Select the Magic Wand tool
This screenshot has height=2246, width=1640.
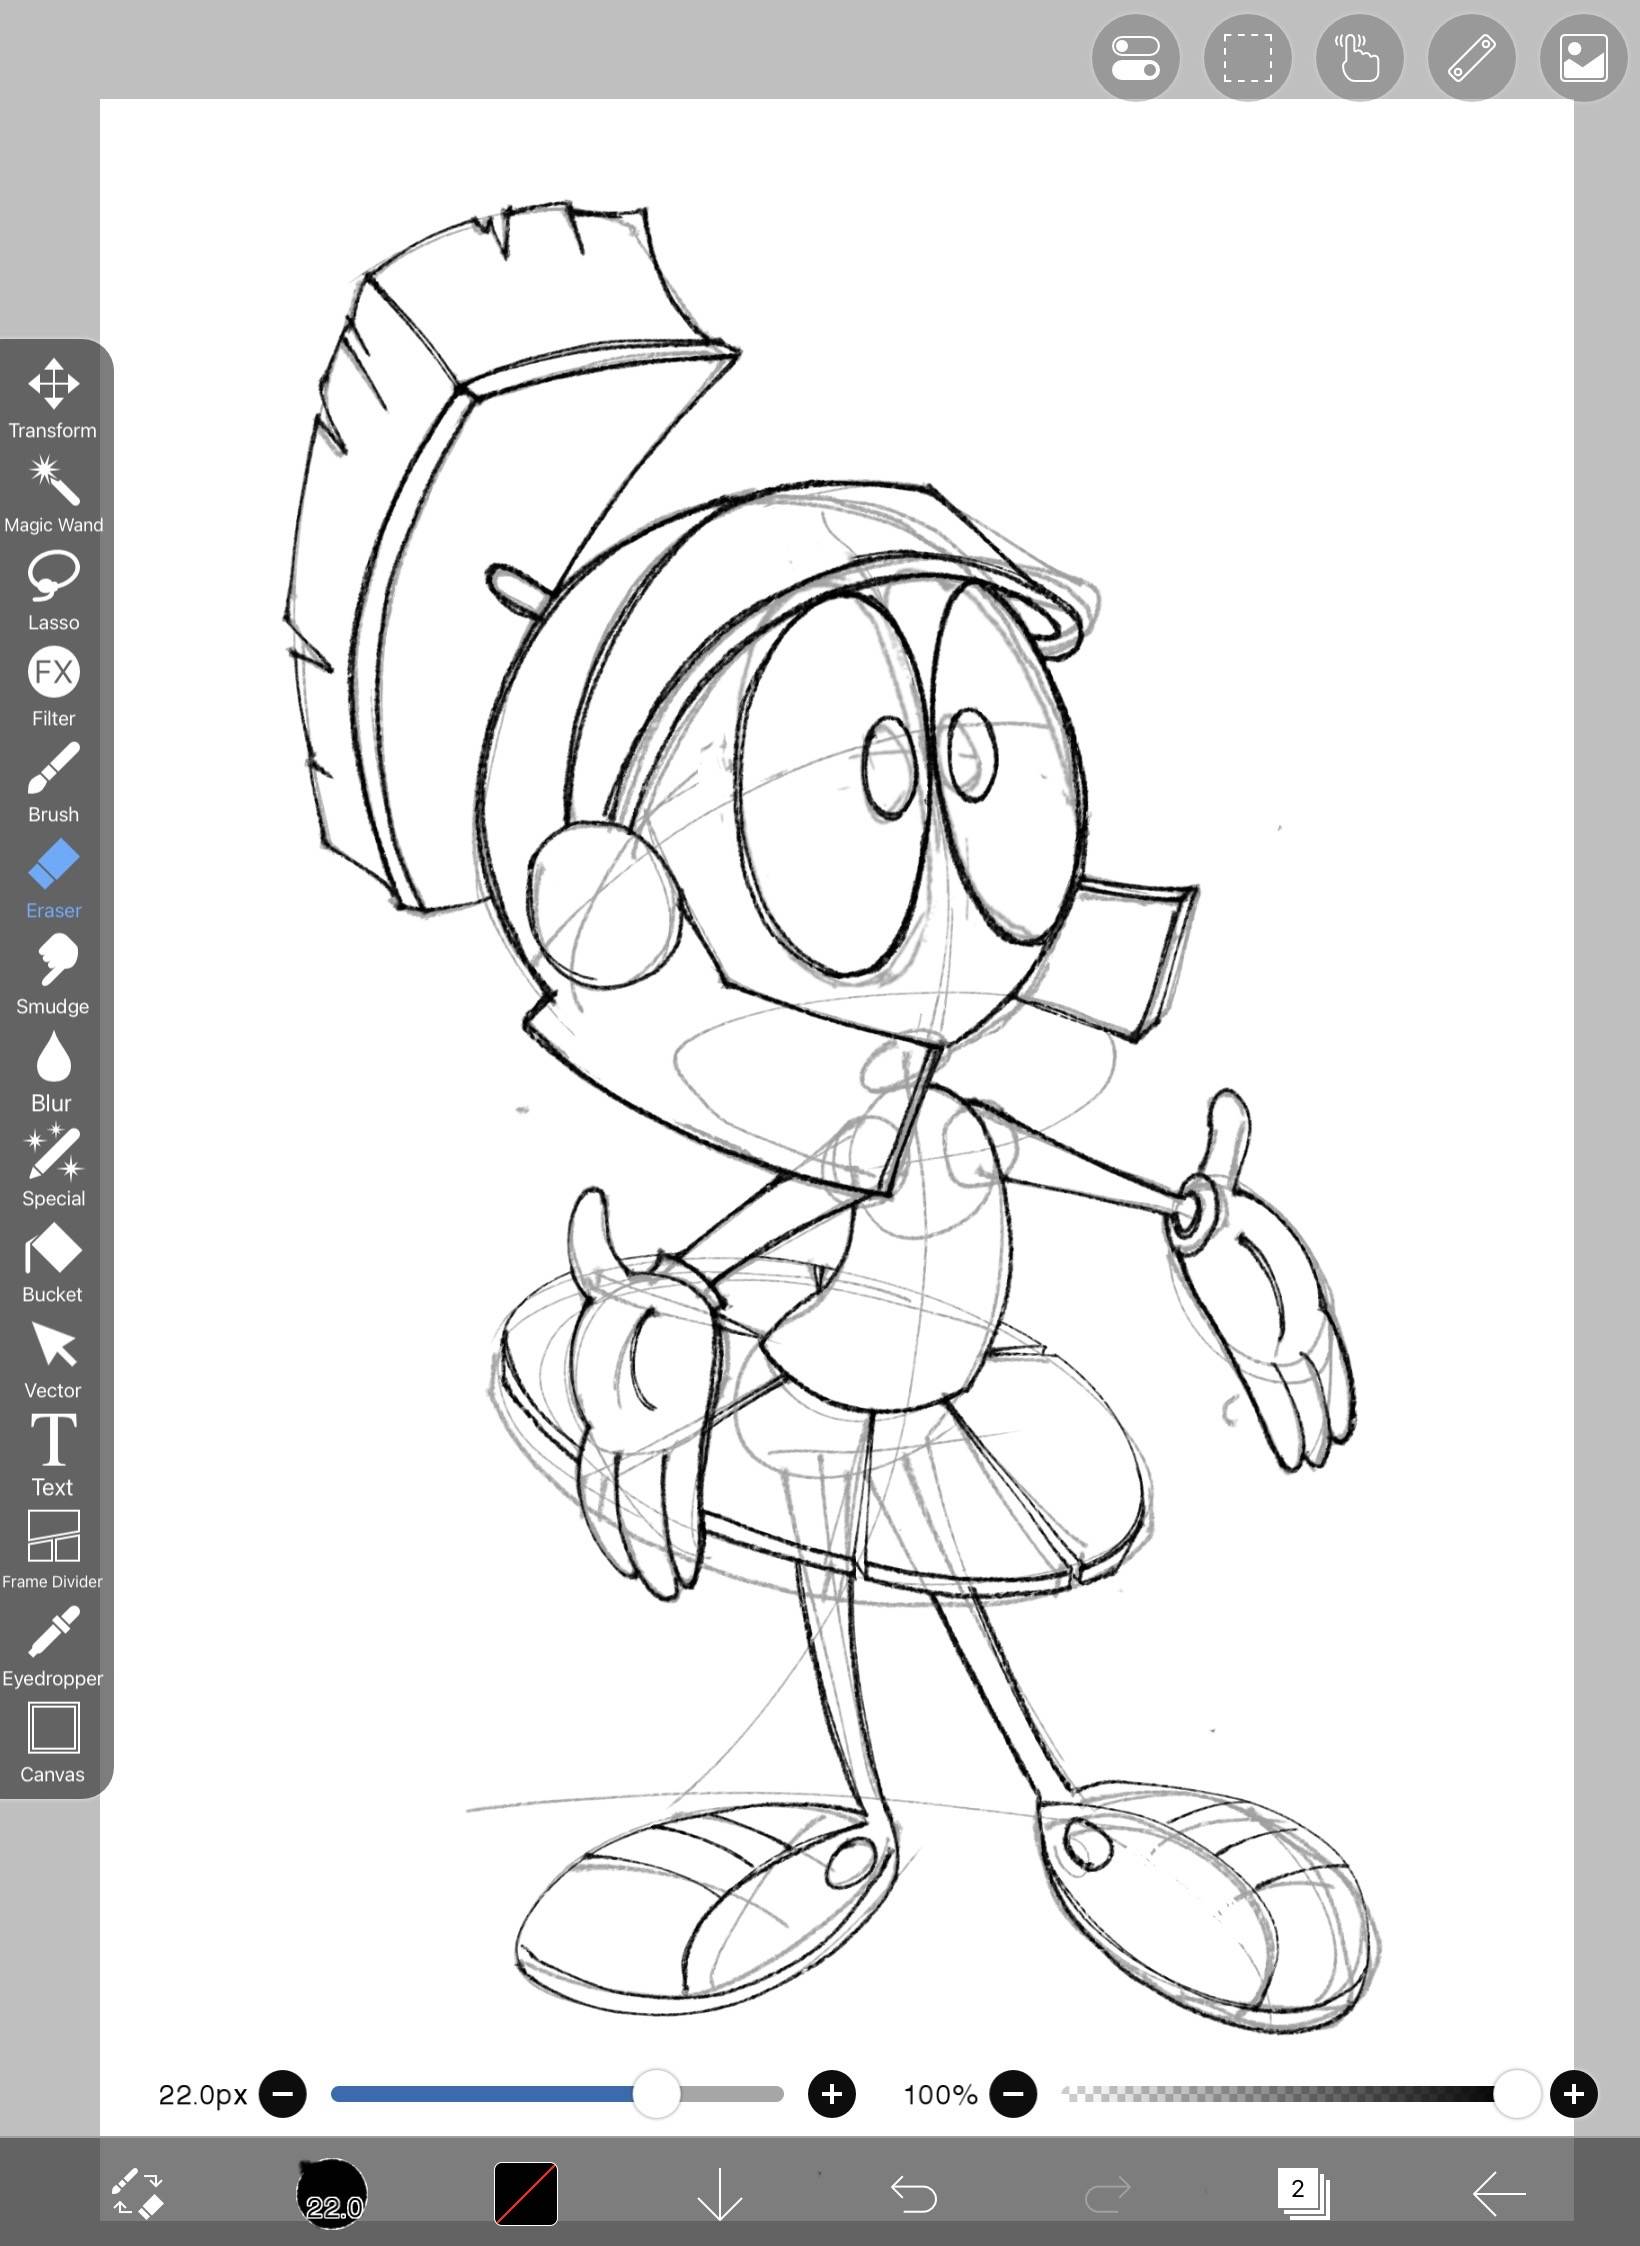point(53,495)
